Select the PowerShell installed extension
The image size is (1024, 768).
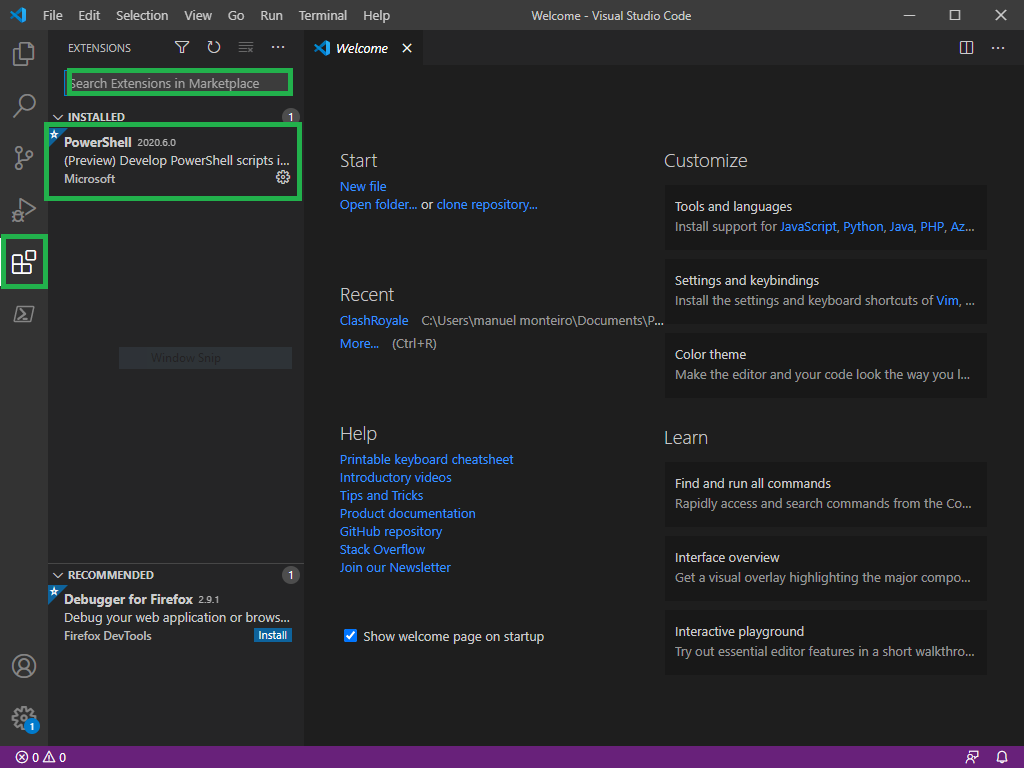pos(174,161)
